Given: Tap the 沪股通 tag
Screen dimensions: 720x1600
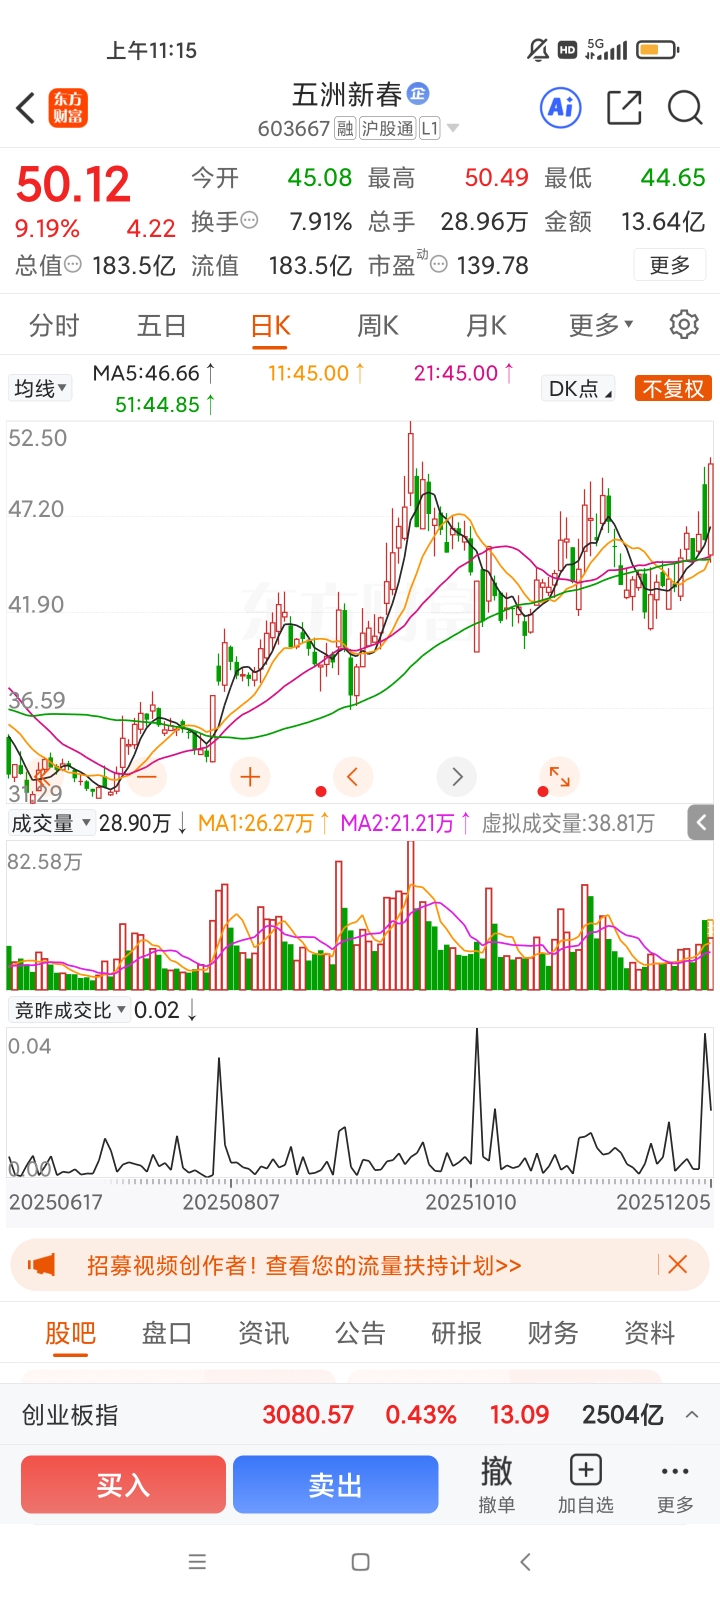Looking at the screenshot, I should 387,128.
